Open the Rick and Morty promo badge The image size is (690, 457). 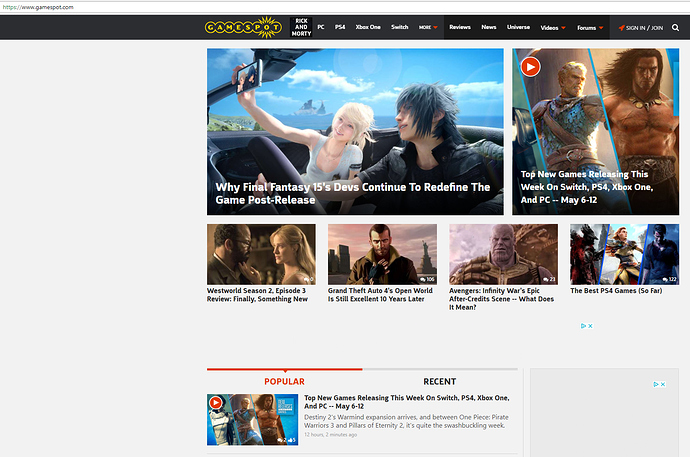[x=301, y=27]
